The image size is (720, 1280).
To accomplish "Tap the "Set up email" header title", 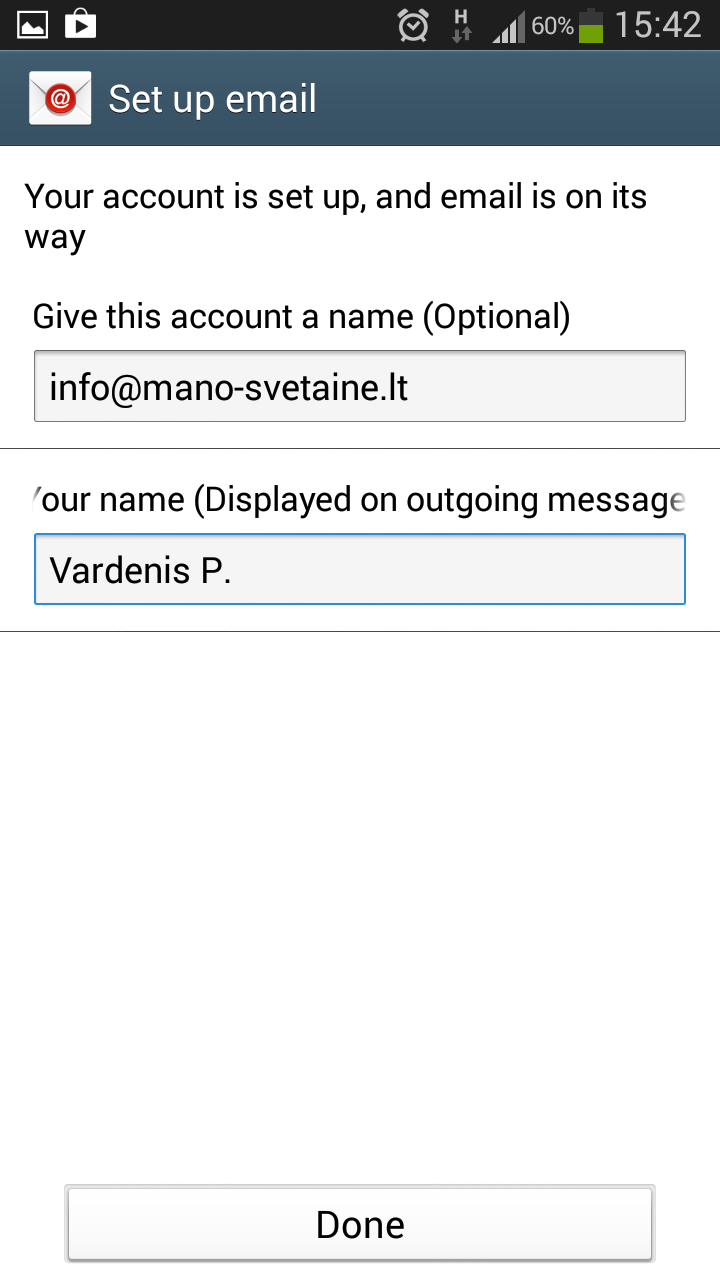I will click(212, 99).
